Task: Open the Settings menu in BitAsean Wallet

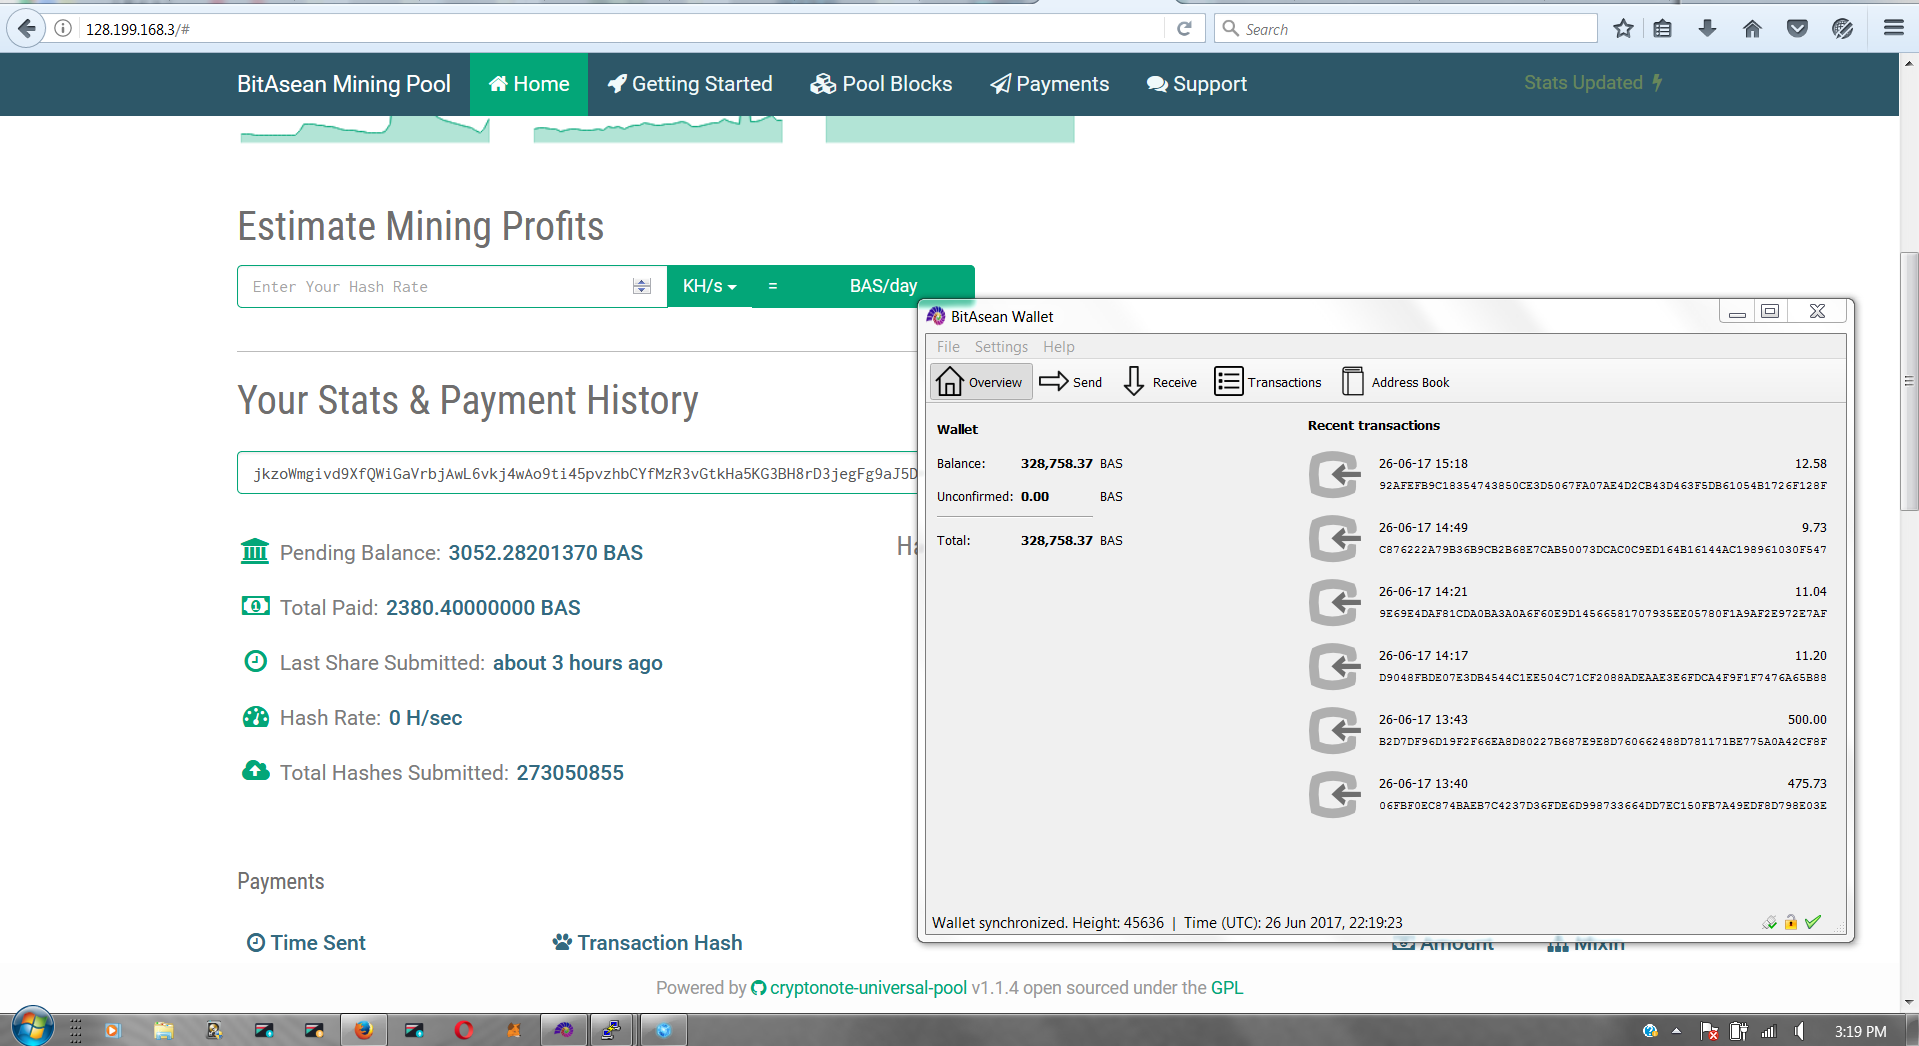Action: pyautogui.click(x=1001, y=347)
